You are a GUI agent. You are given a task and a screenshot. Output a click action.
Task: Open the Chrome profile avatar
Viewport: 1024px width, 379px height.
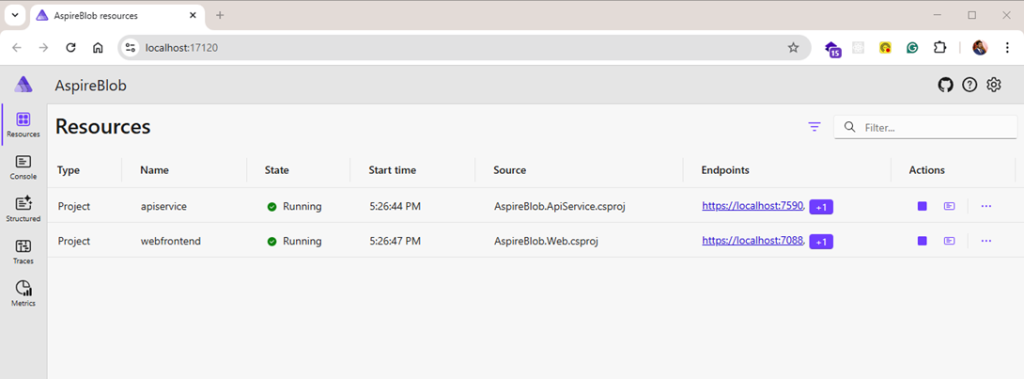point(980,47)
